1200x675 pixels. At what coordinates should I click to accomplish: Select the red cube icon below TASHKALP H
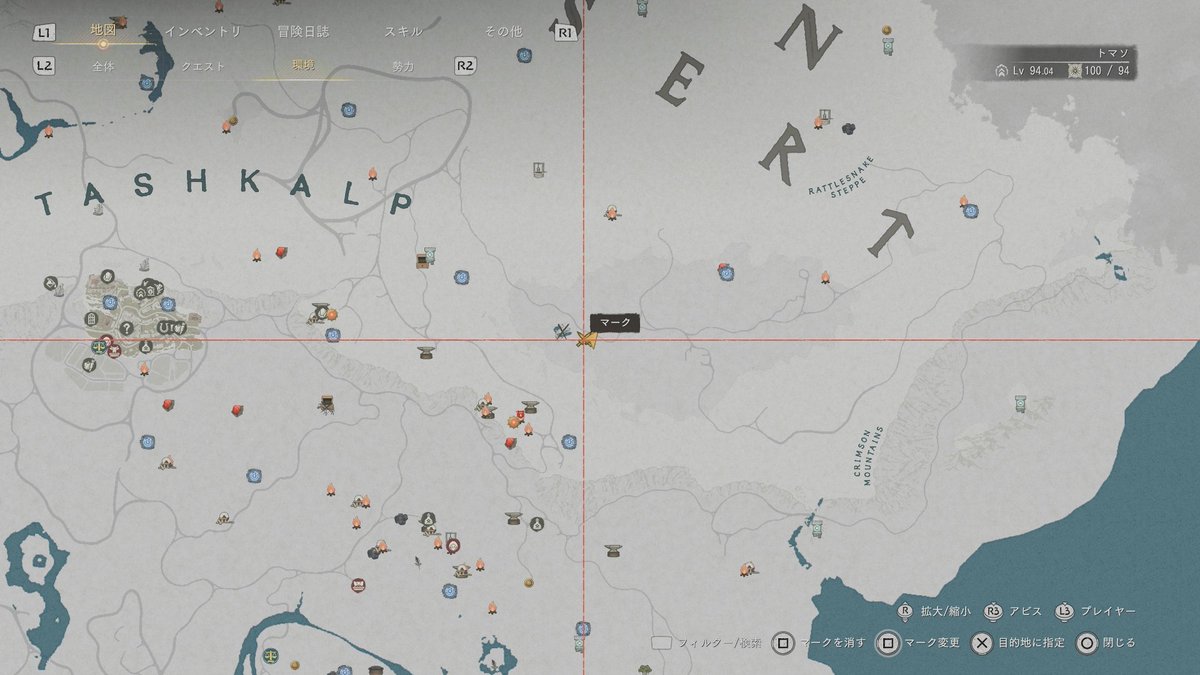(x=283, y=252)
